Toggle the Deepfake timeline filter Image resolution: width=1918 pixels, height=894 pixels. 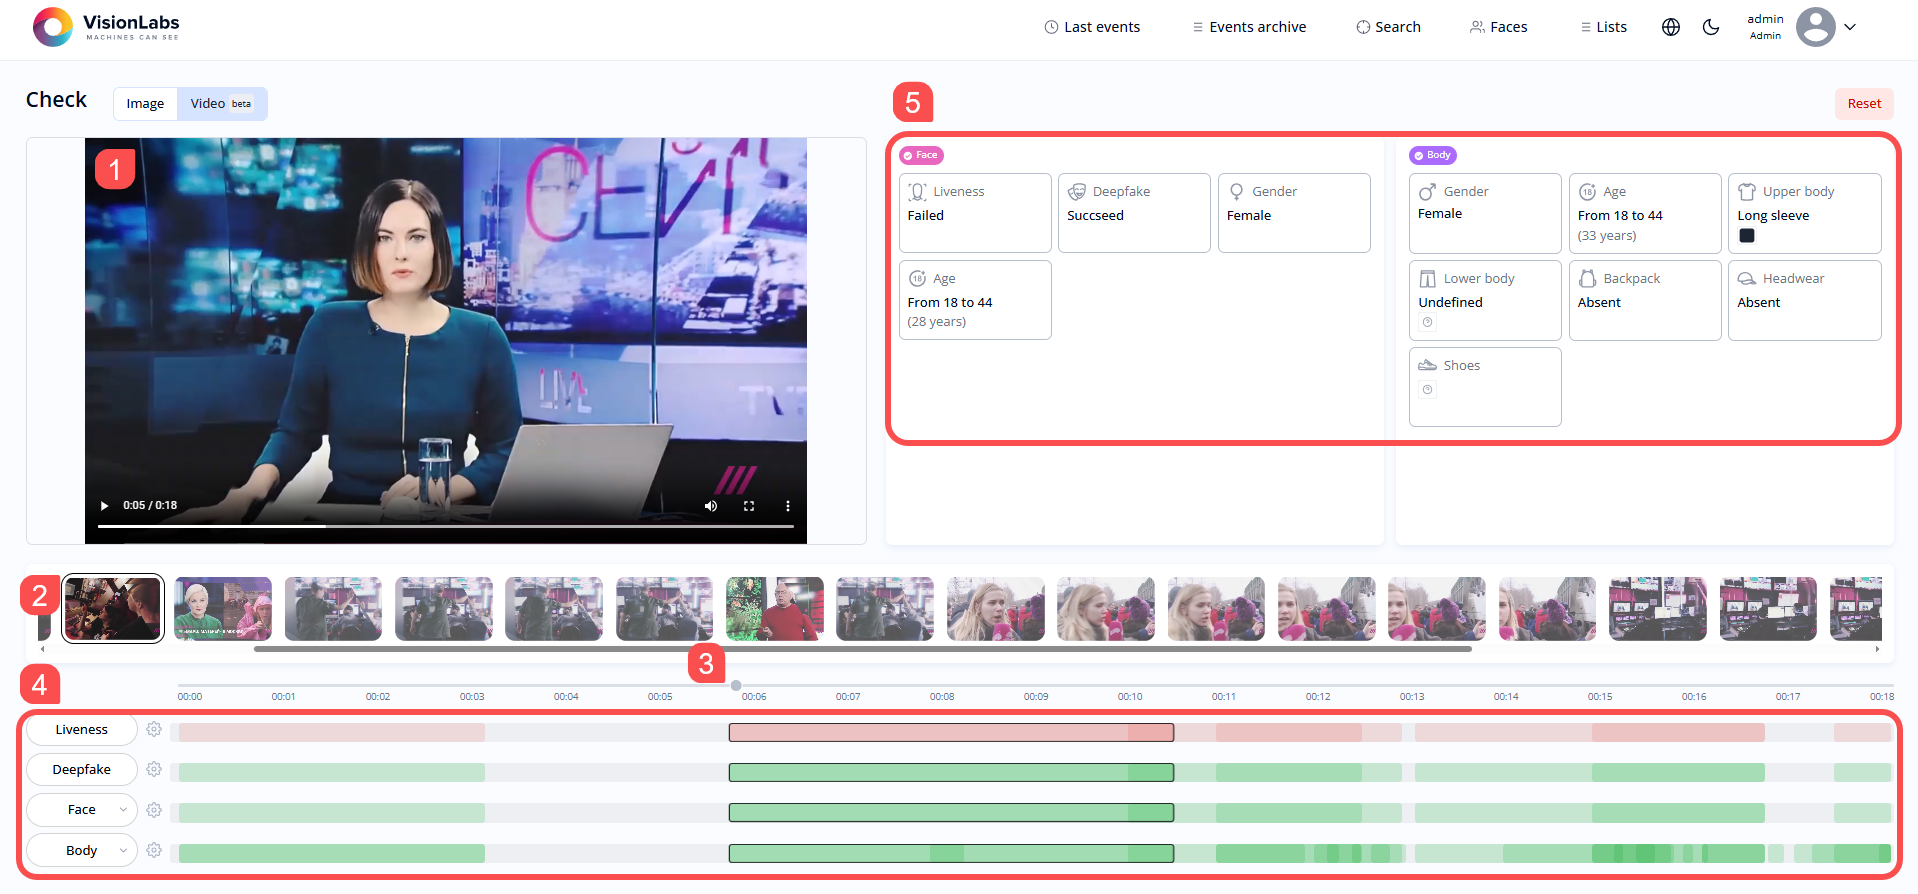tap(82, 770)
